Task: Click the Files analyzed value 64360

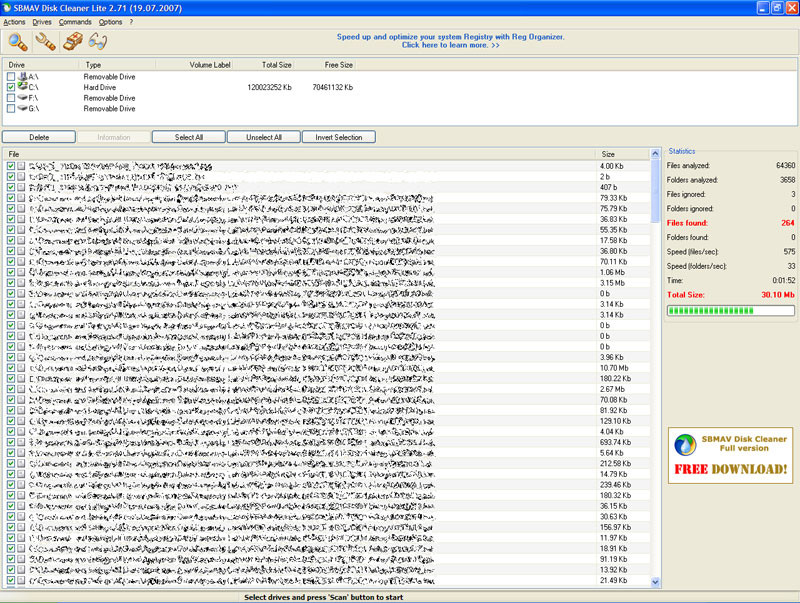Action: [x=785, y=165]
